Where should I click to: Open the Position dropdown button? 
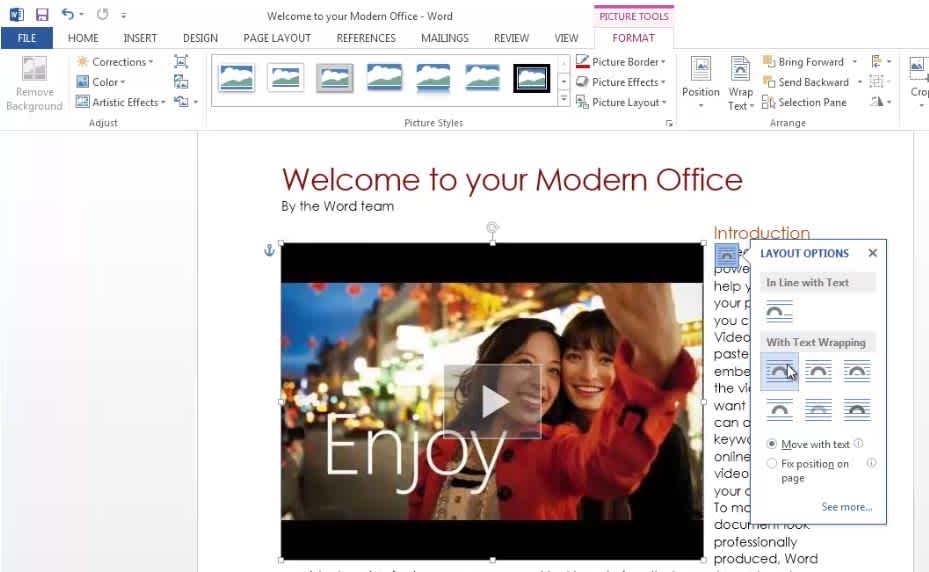coord(700,82)
